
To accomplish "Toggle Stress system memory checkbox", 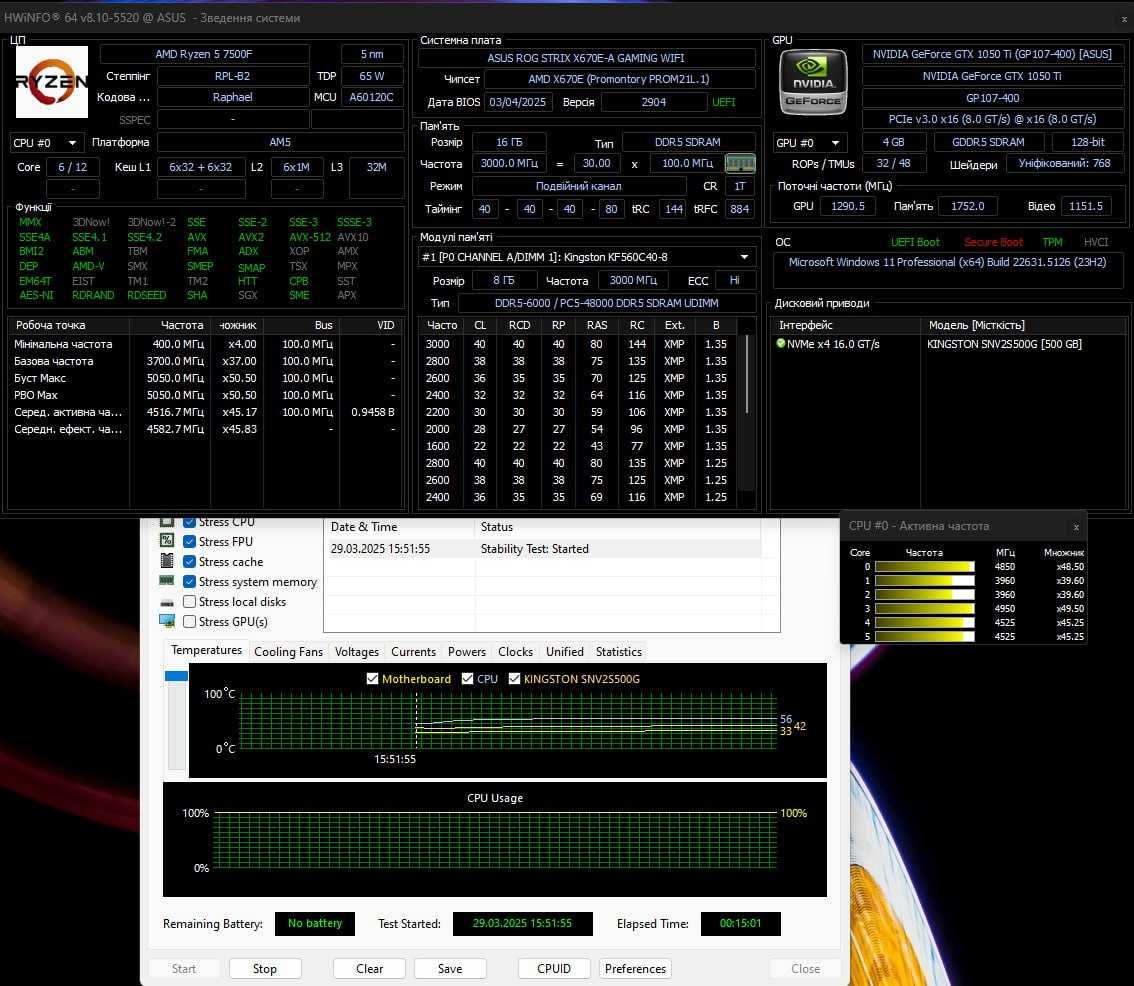I will pyautogui.click(x=189, y=581).
